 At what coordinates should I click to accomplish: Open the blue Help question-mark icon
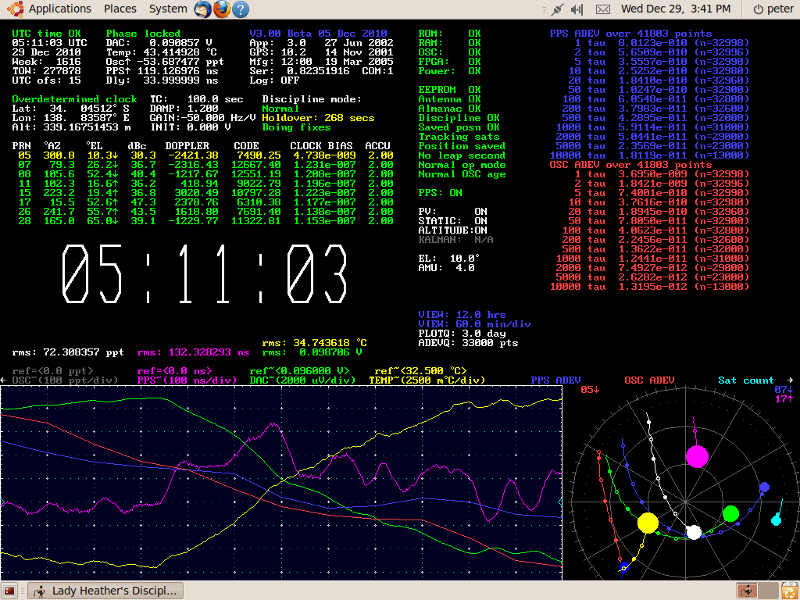click(241, 9)
